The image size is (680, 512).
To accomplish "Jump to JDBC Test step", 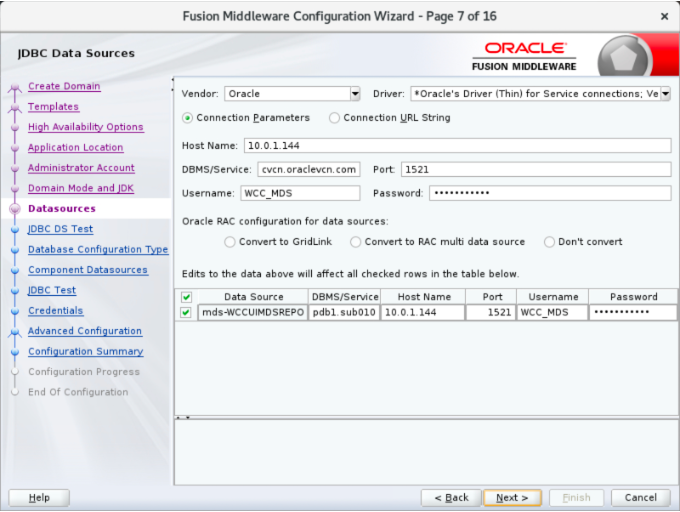I will click(52, 290).
